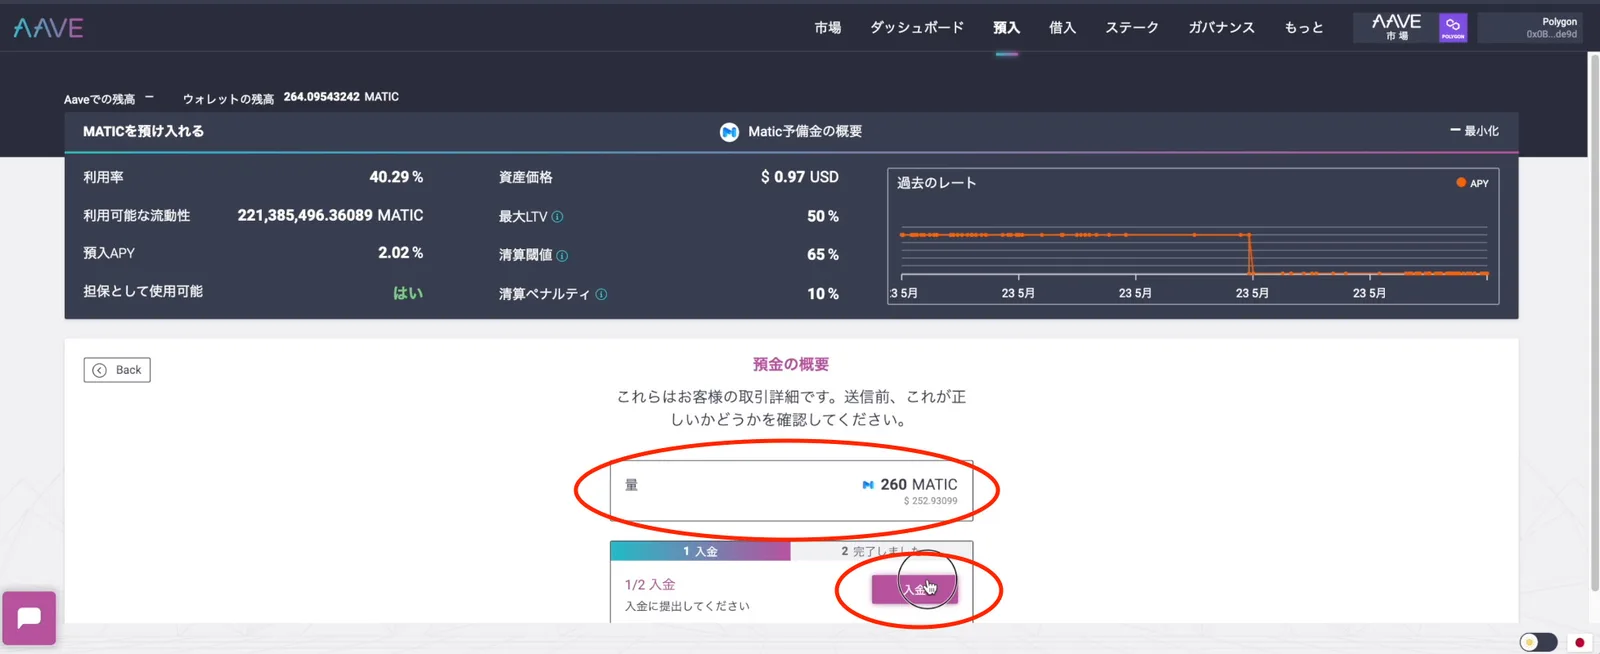Submit deposit with the 入金 button
The height and width of the screenshot is (654, 1600).
coord(914,590)
